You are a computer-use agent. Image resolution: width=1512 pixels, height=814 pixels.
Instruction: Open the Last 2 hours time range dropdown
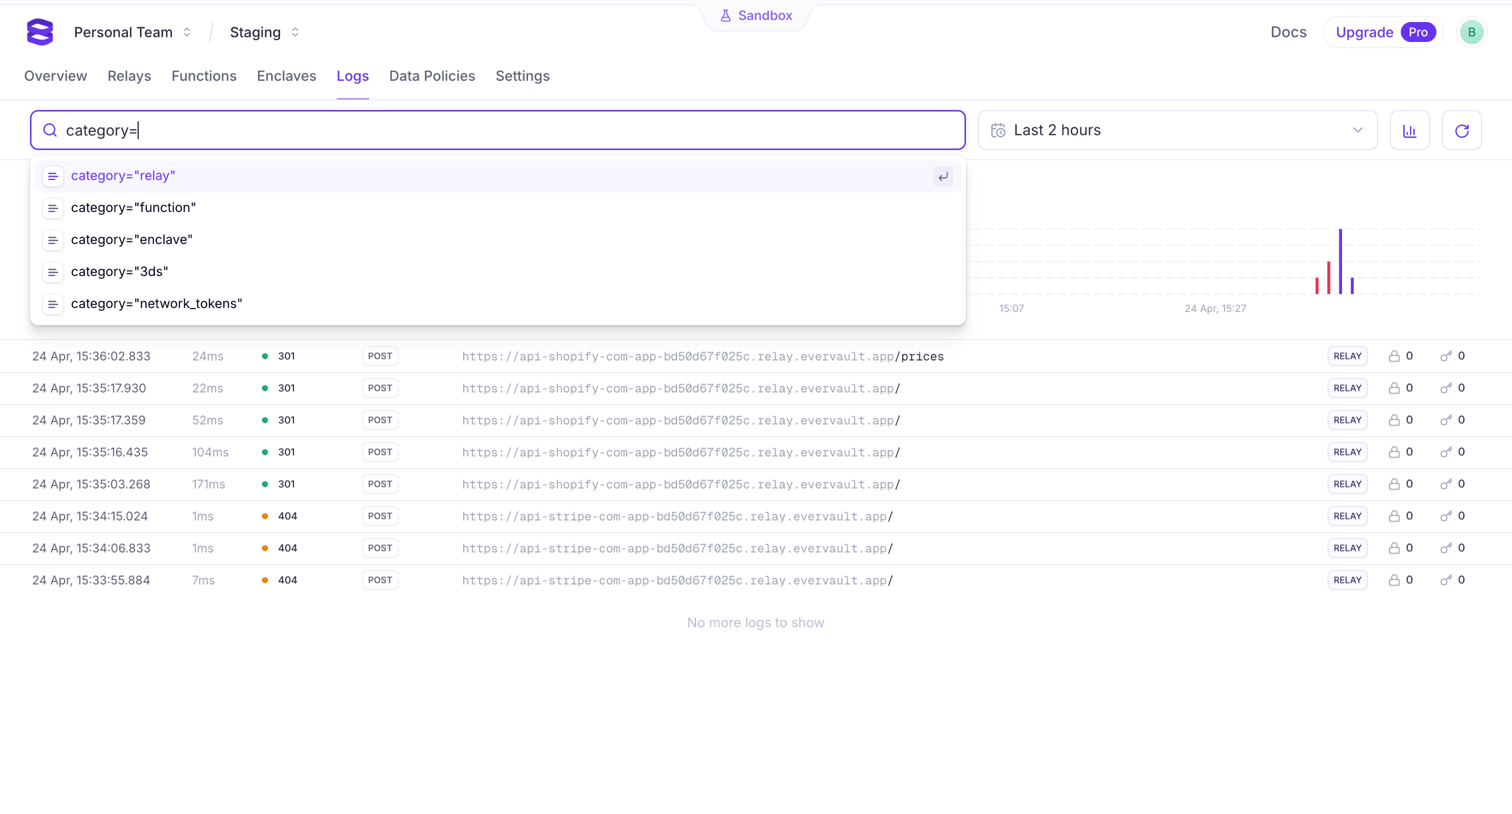coord(1177,130)
